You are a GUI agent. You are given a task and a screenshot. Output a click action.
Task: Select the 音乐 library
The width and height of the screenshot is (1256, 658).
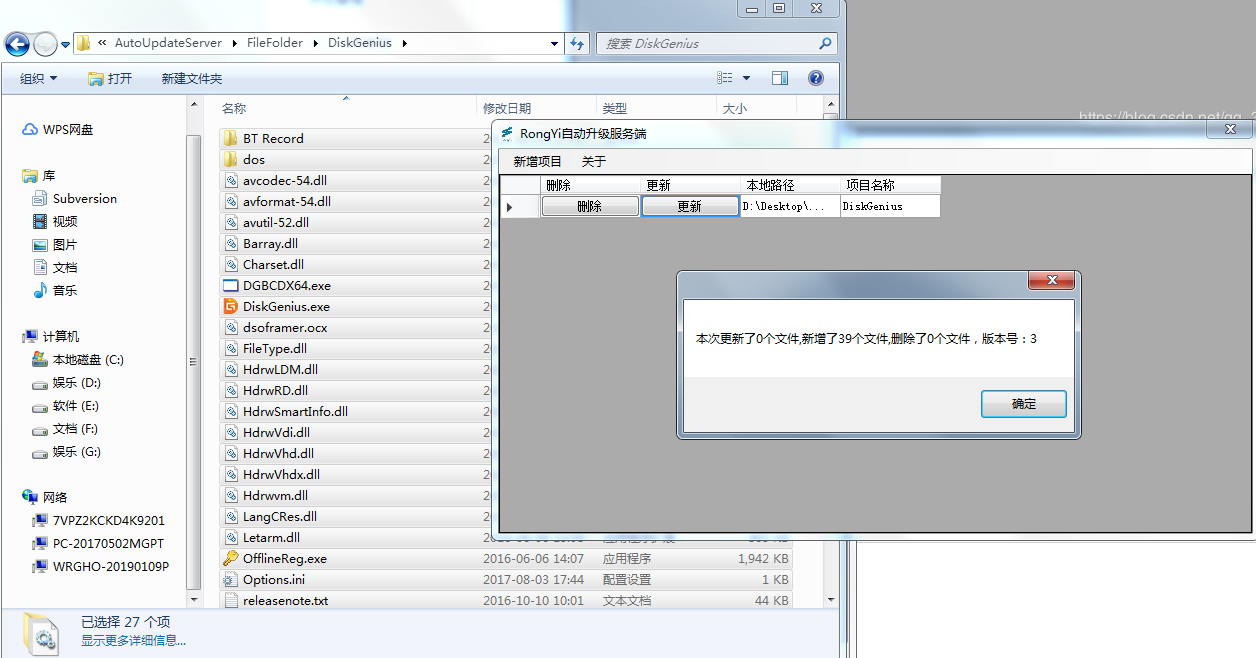(55, 290)
